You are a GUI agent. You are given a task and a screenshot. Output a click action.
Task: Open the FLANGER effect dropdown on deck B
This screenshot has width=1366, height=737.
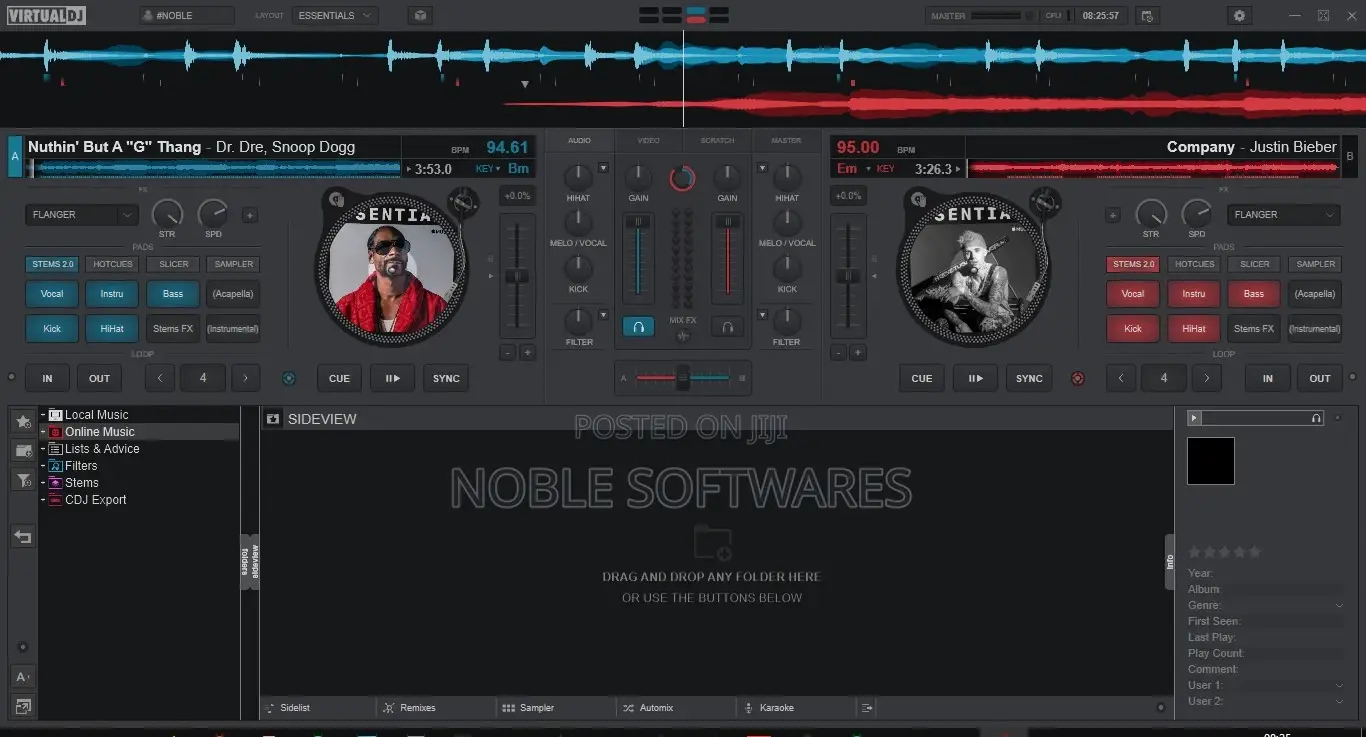1283,214
